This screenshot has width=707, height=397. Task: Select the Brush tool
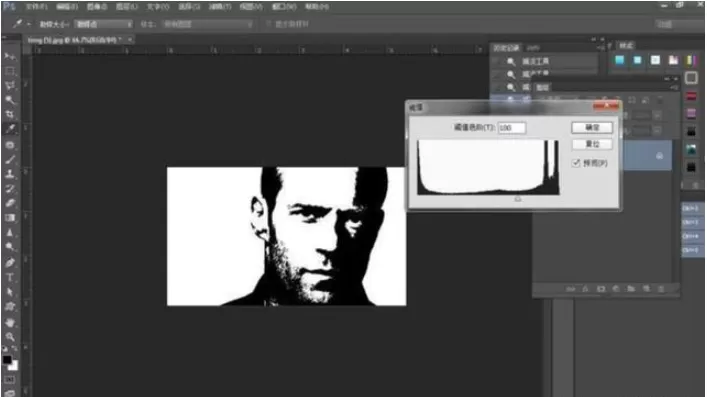[9, 159]
